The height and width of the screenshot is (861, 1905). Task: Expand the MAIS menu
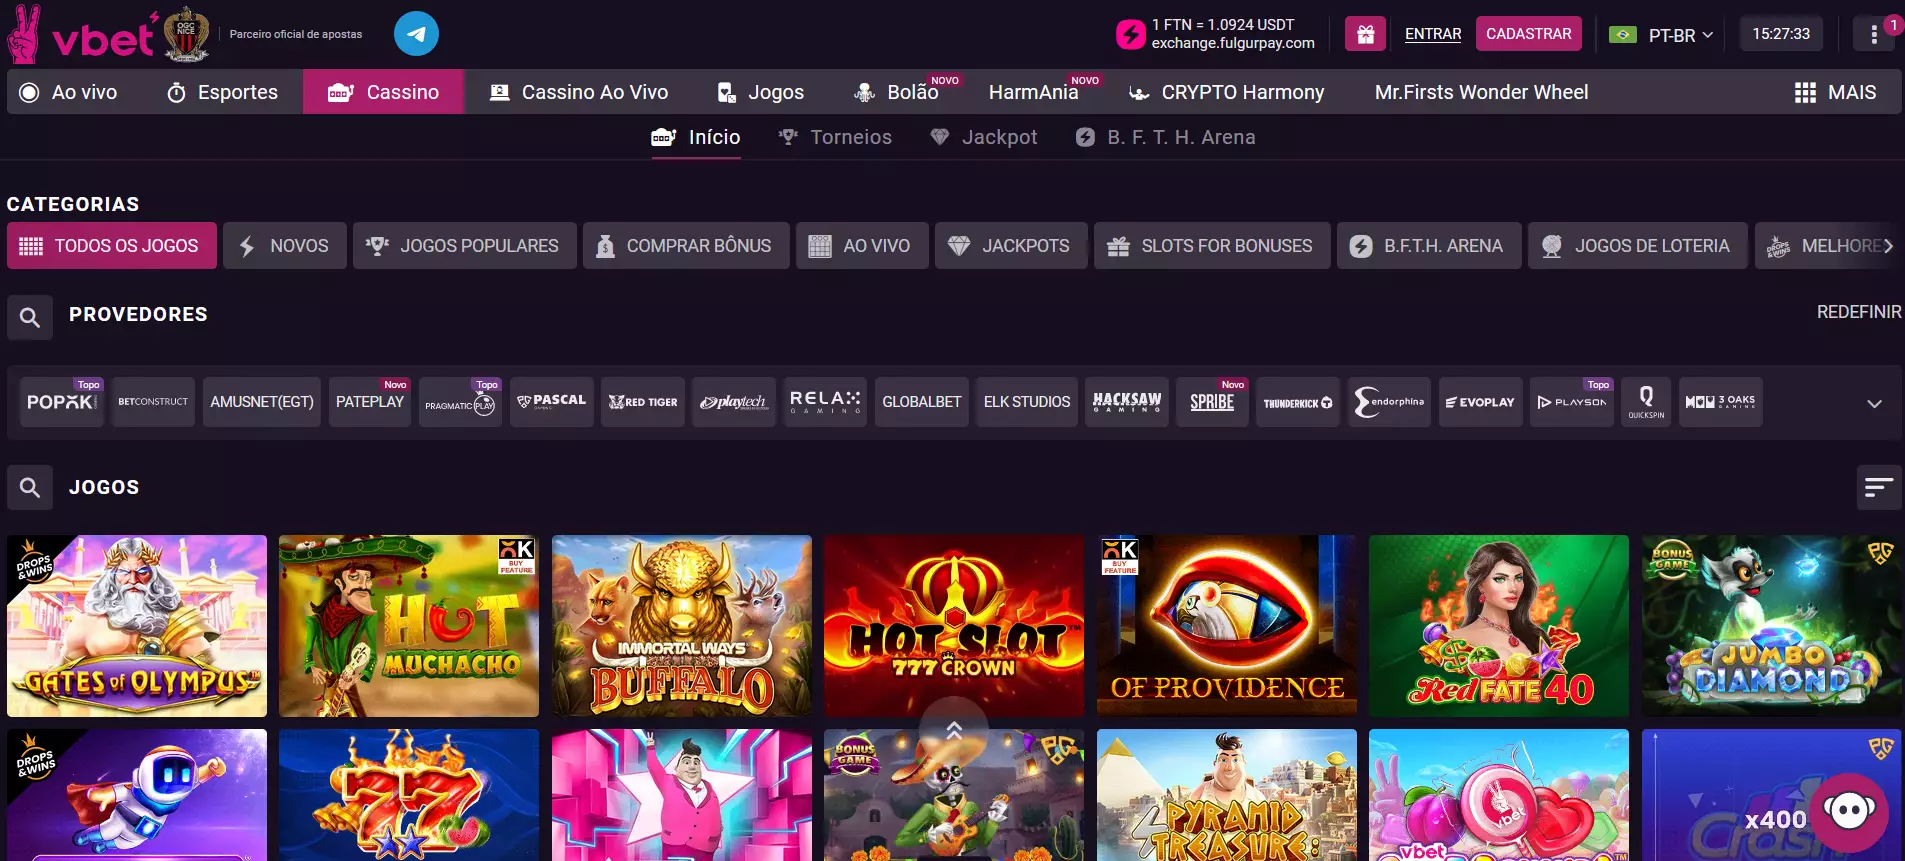(1835, 92)
